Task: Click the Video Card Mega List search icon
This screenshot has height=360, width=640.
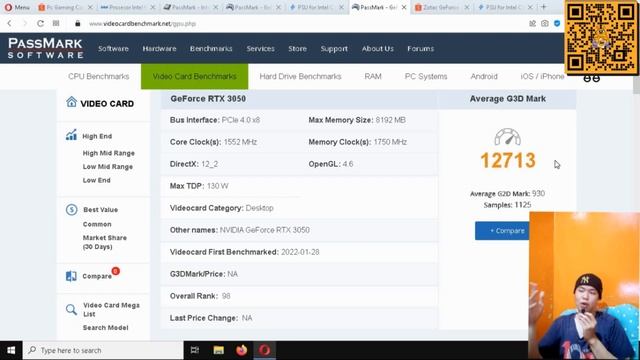Action: click(x=71, y=309)
